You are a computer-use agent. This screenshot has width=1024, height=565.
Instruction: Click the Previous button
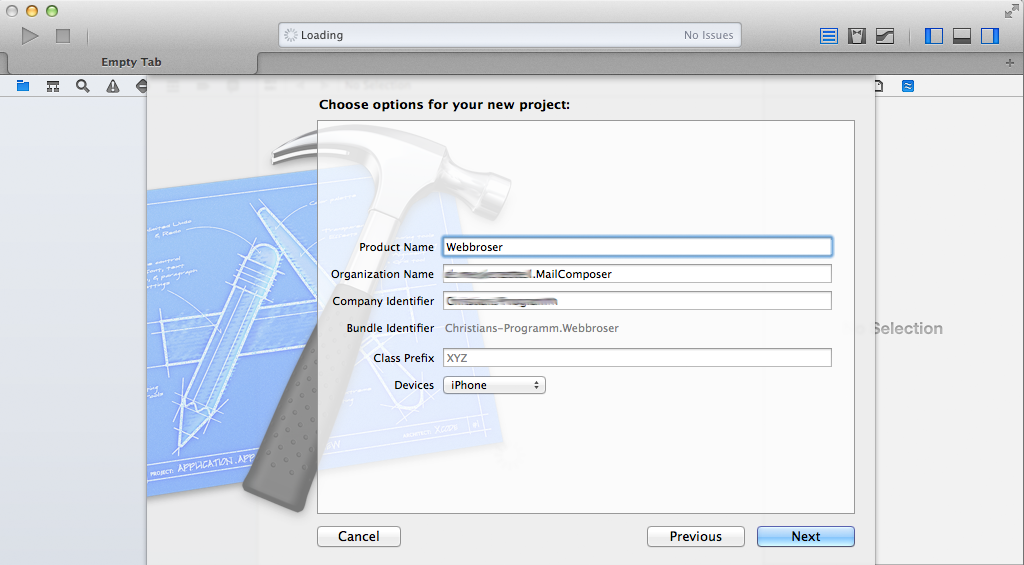696,536
